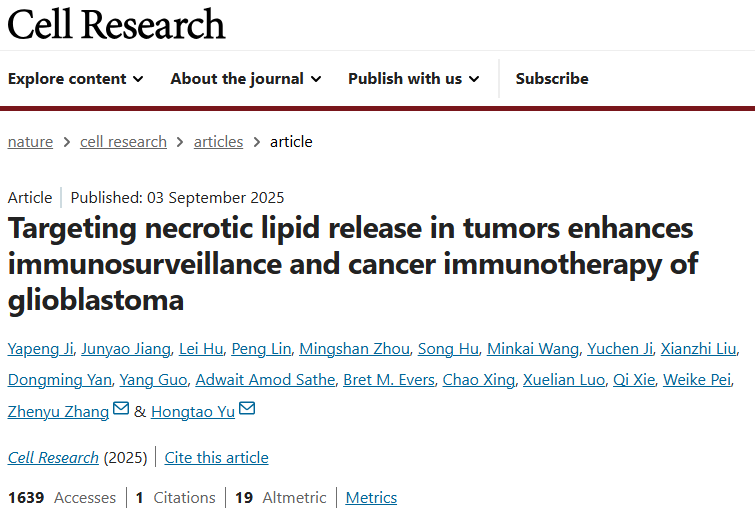The image size is (755, 513).
Task: Click the Cell Research journal logo
Action: (117, 25)
